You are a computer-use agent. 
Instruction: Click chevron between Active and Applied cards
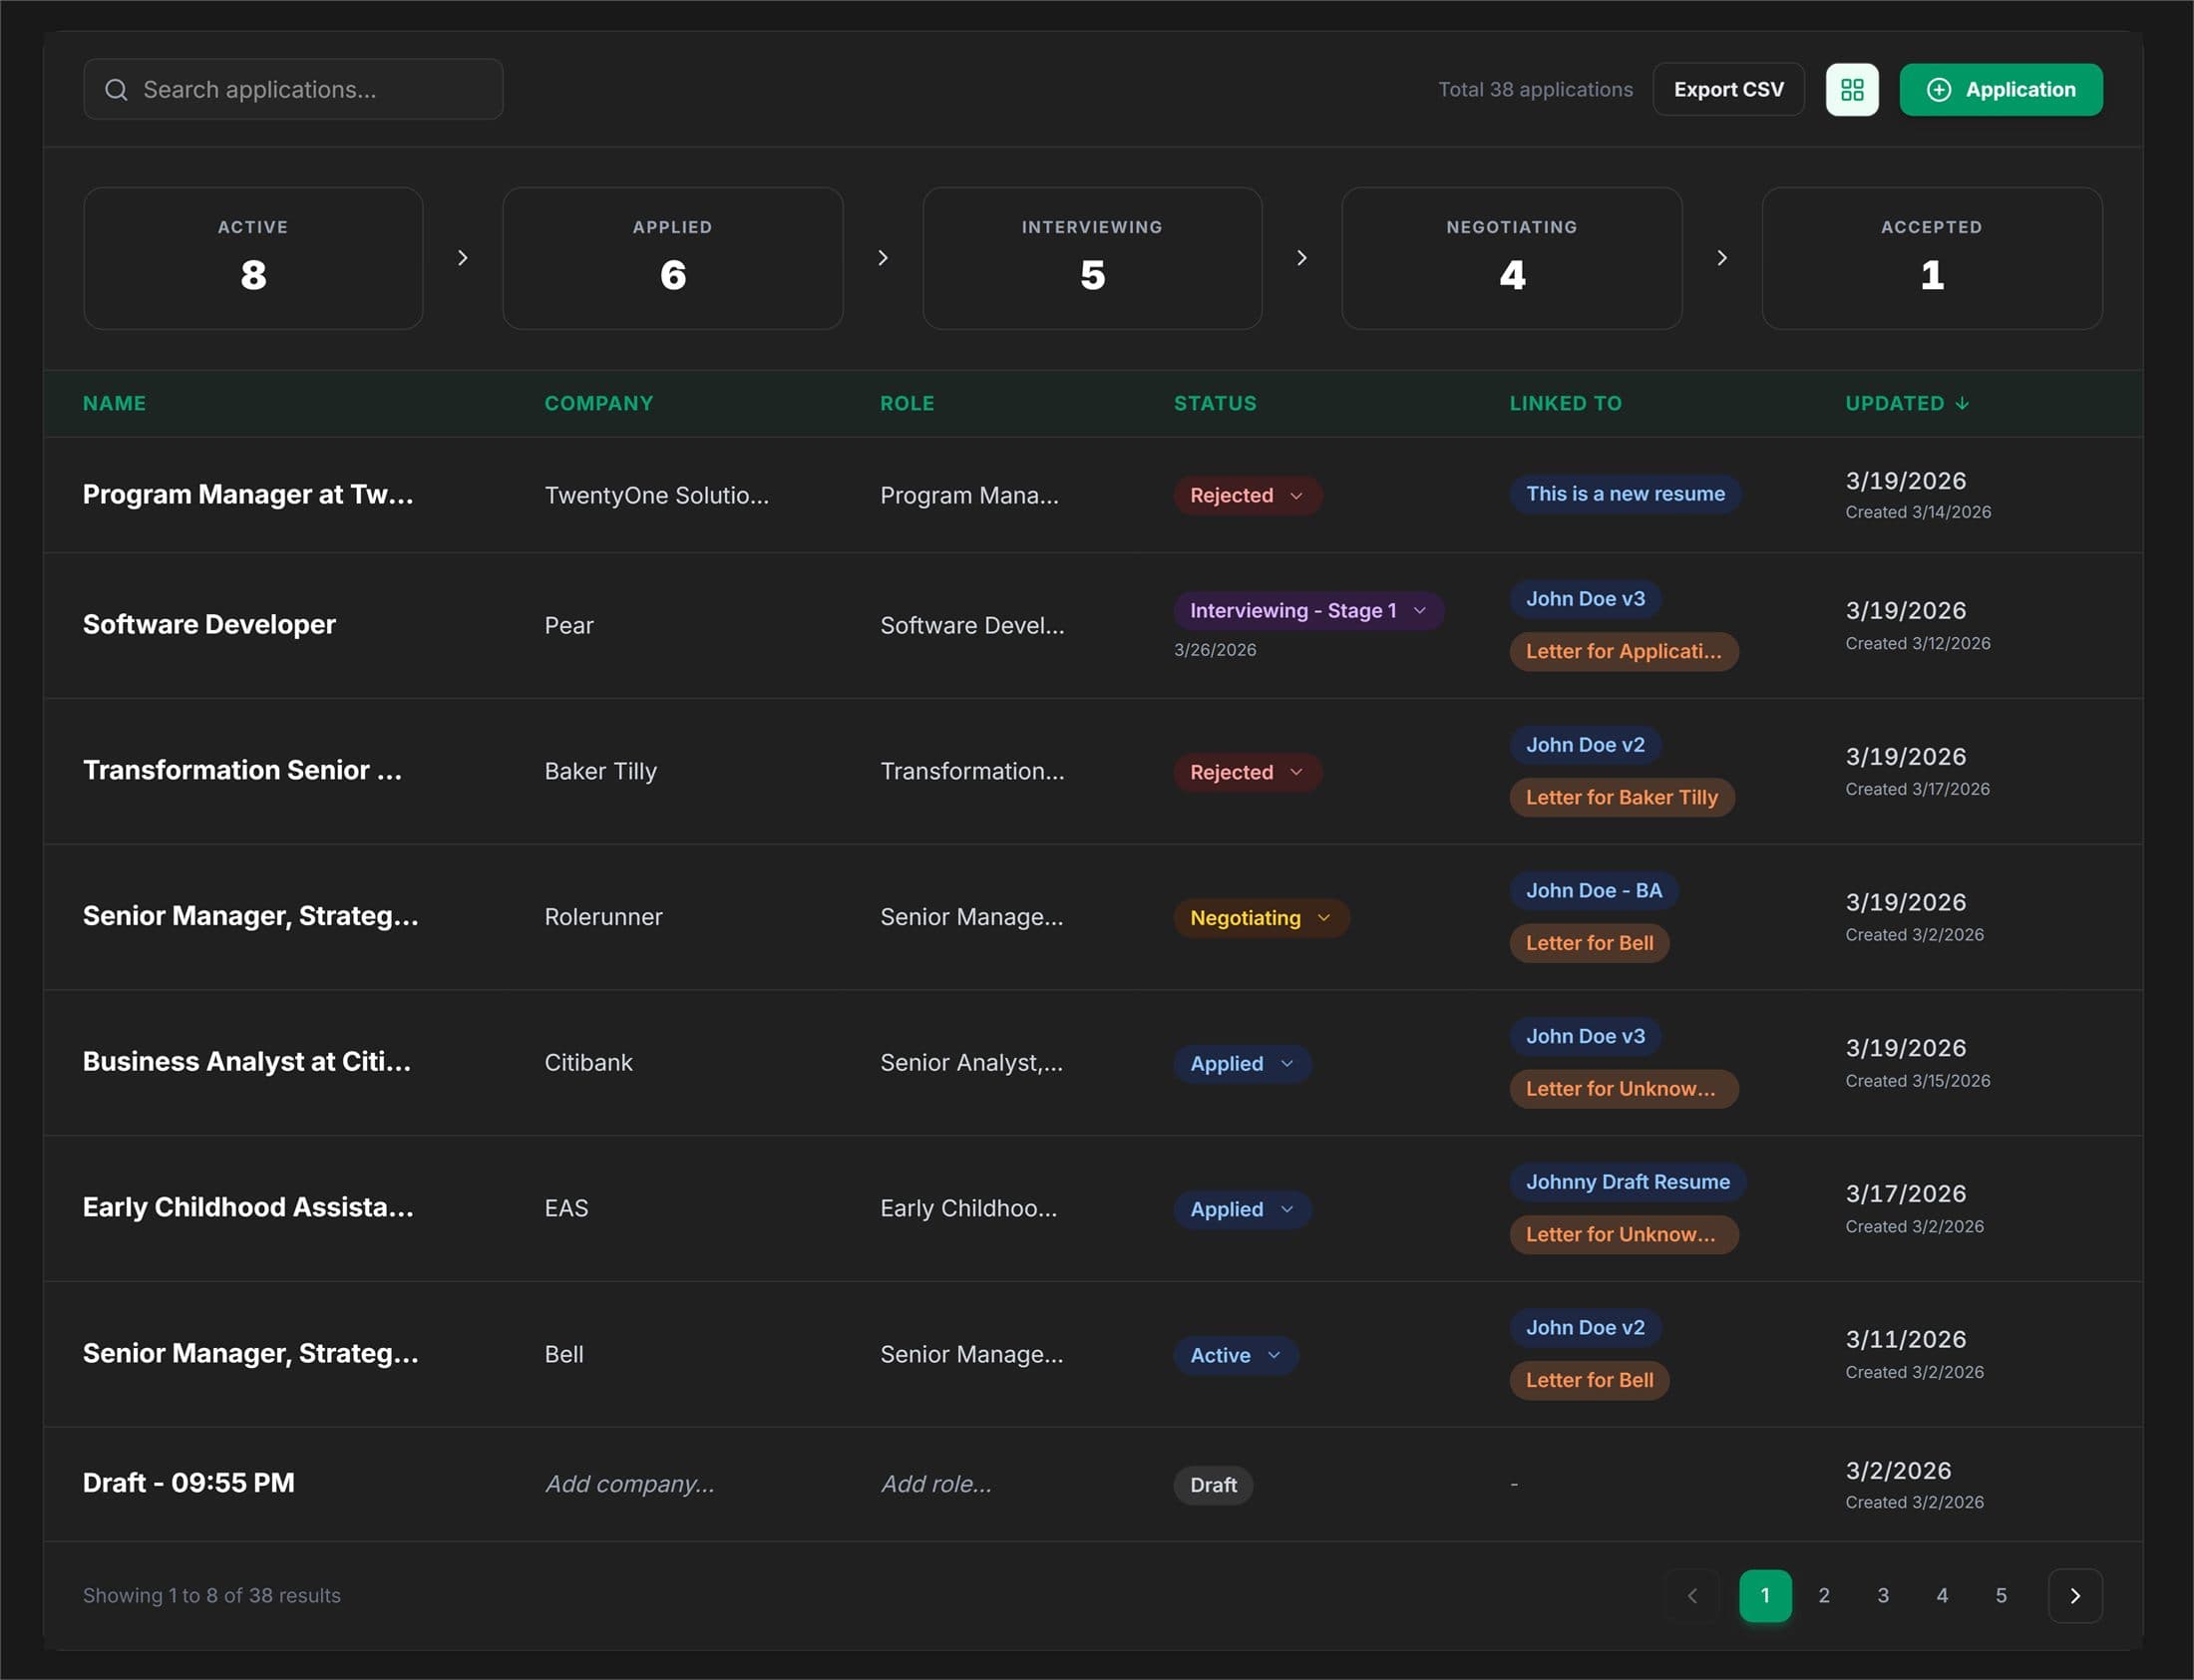462,258
